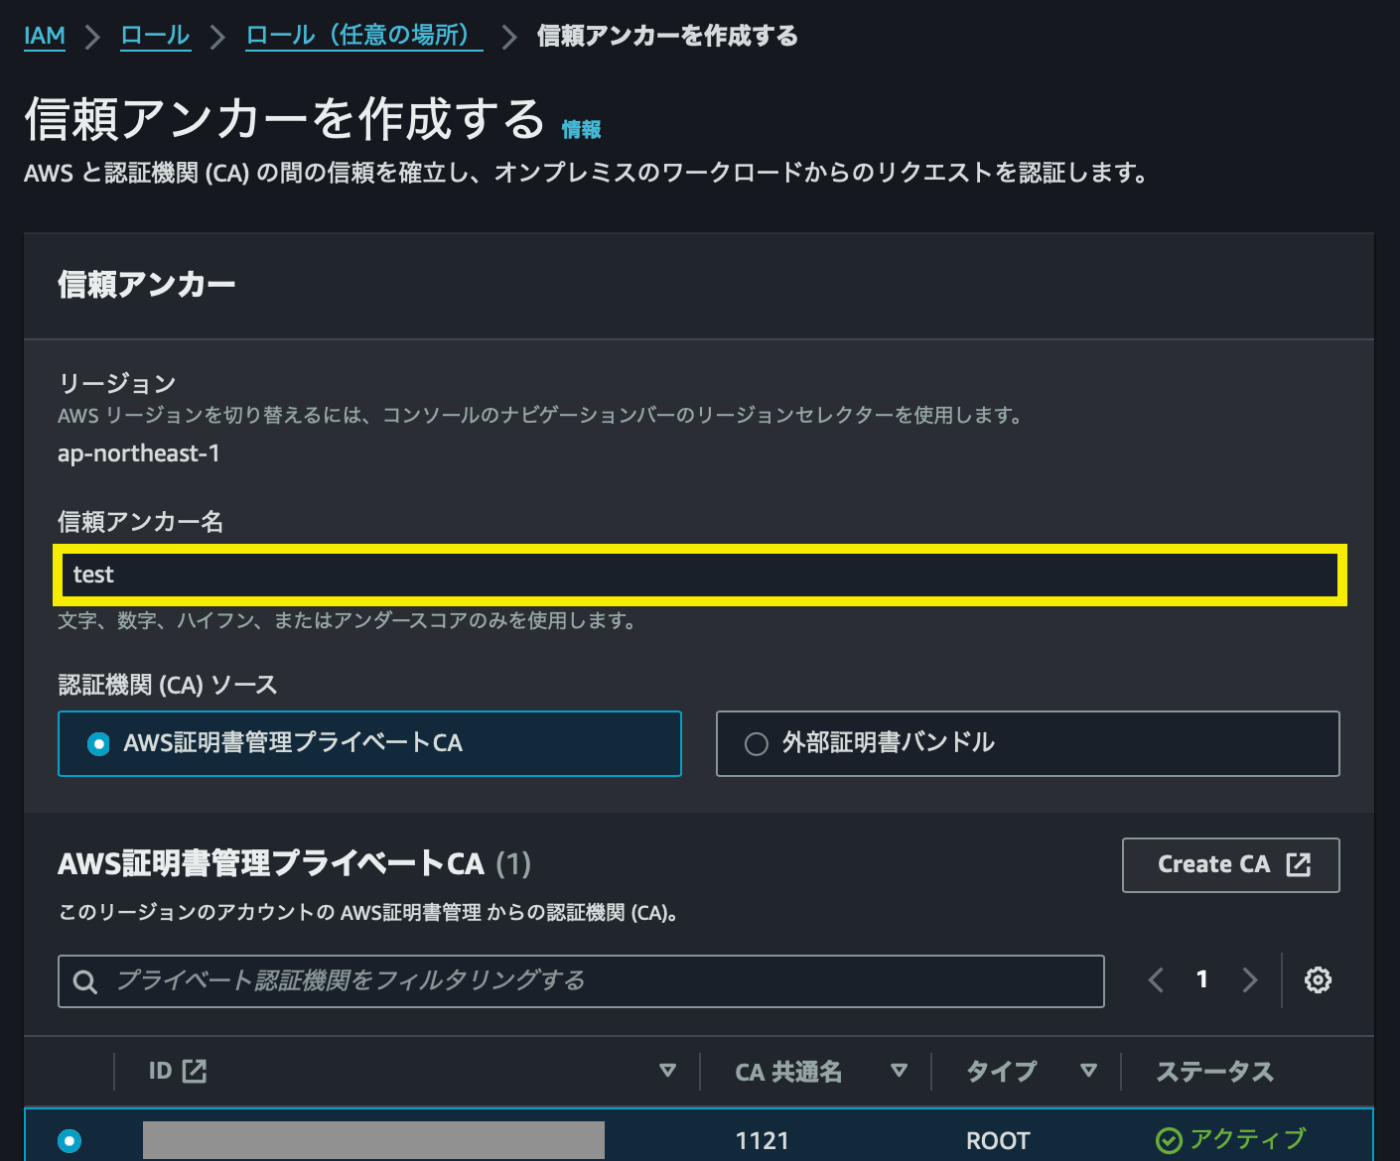This screenshot has height=1161, width=1400.
Task: Open the ロール（任意の場所） breadcrumb link
Action: (364, 36)
